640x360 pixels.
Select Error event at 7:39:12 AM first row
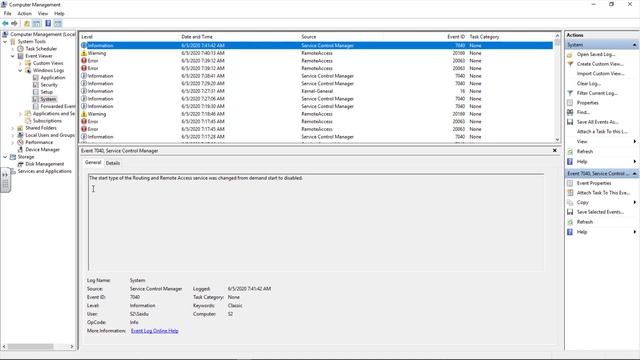(x=316, y=61)
